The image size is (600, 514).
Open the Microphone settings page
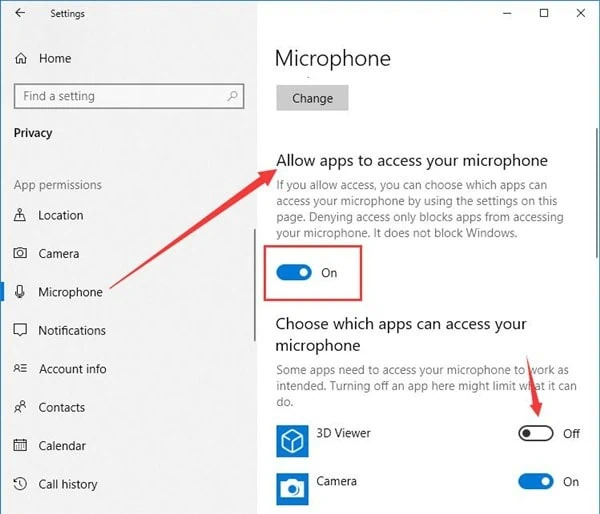click(x=70, y=292)
